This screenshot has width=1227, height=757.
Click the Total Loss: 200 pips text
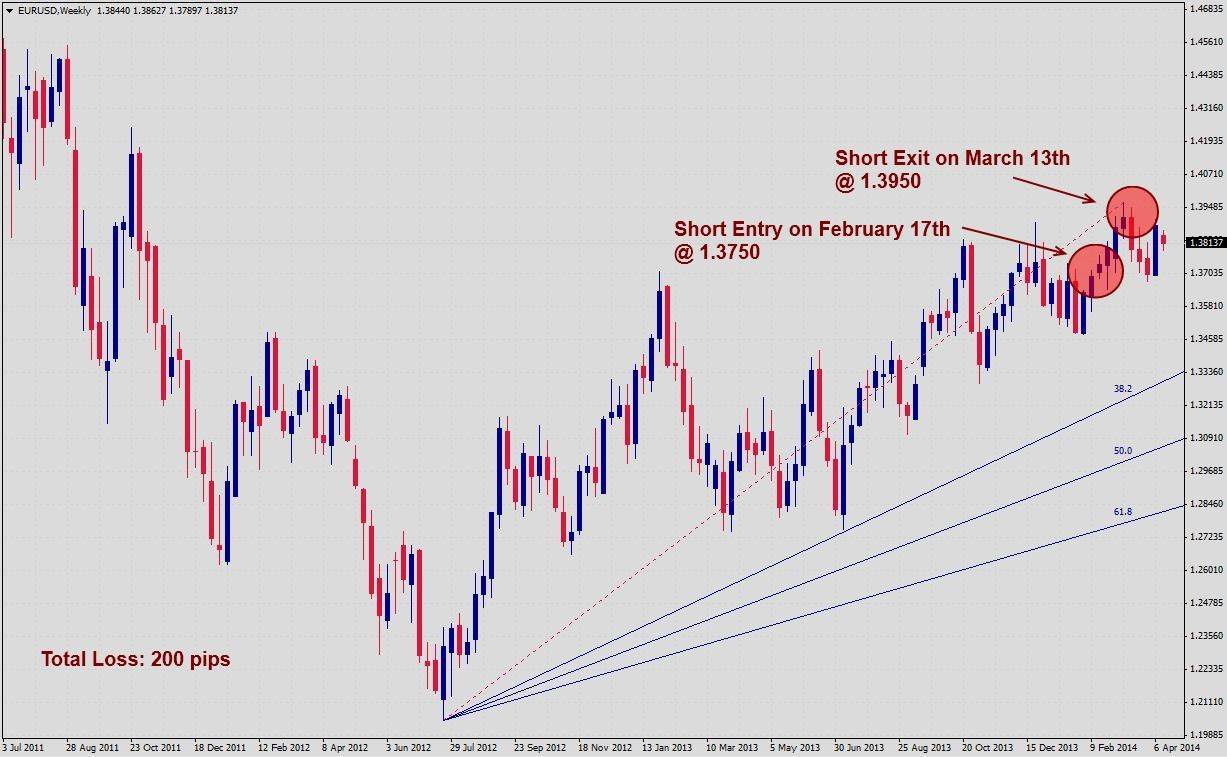(x=136, y=659)
